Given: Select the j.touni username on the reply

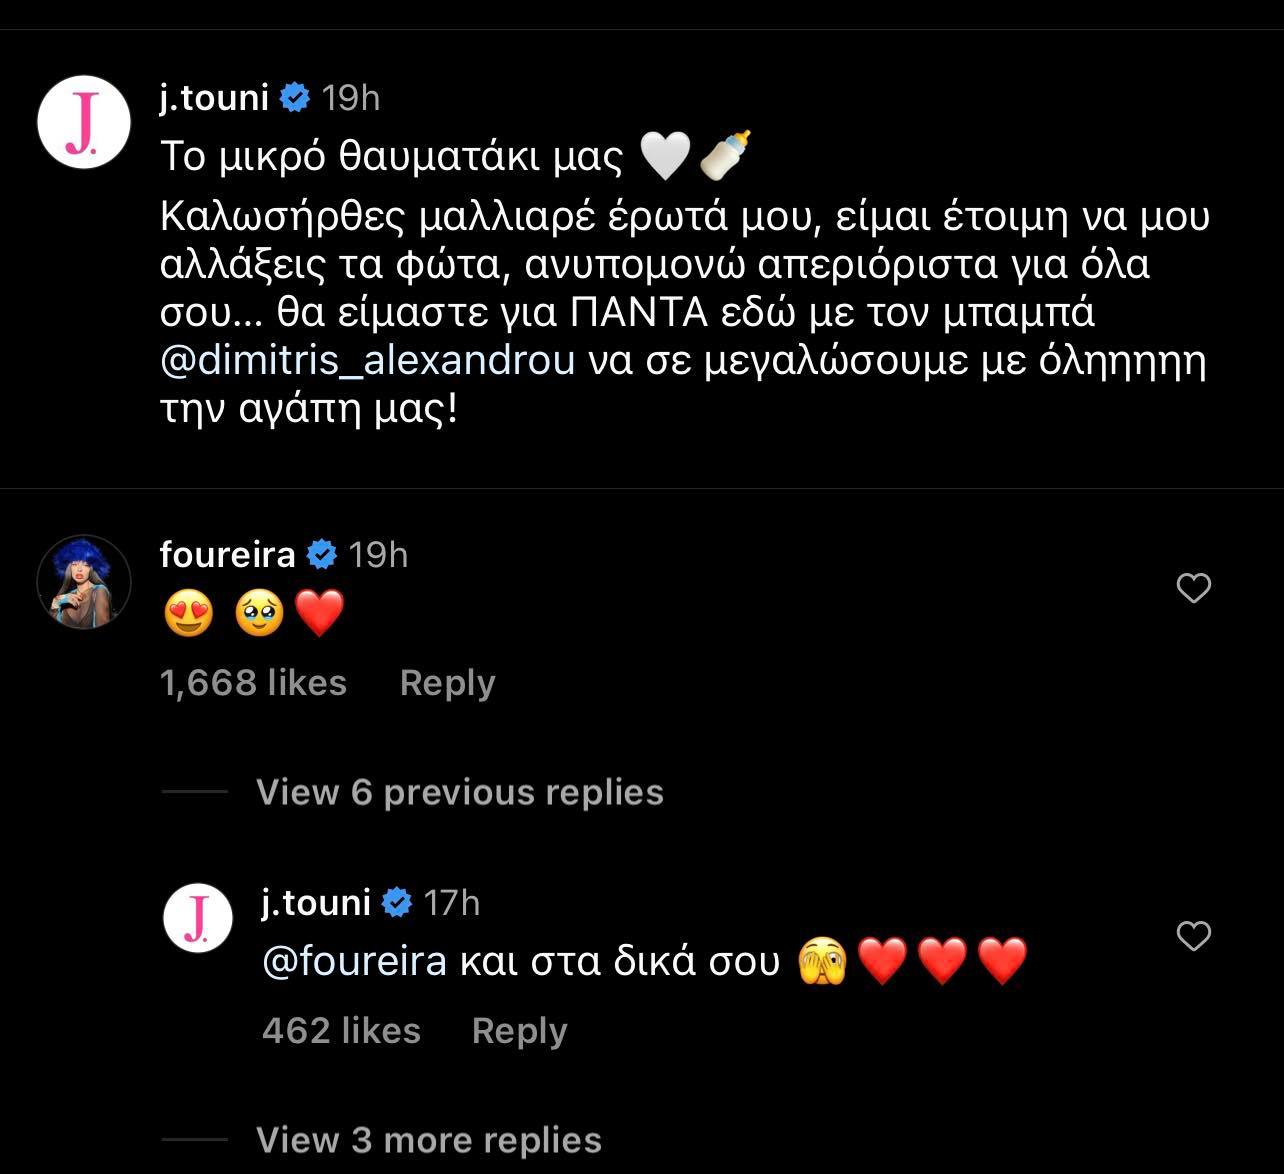Looking at the screenshot, I should tap(316, 903).
